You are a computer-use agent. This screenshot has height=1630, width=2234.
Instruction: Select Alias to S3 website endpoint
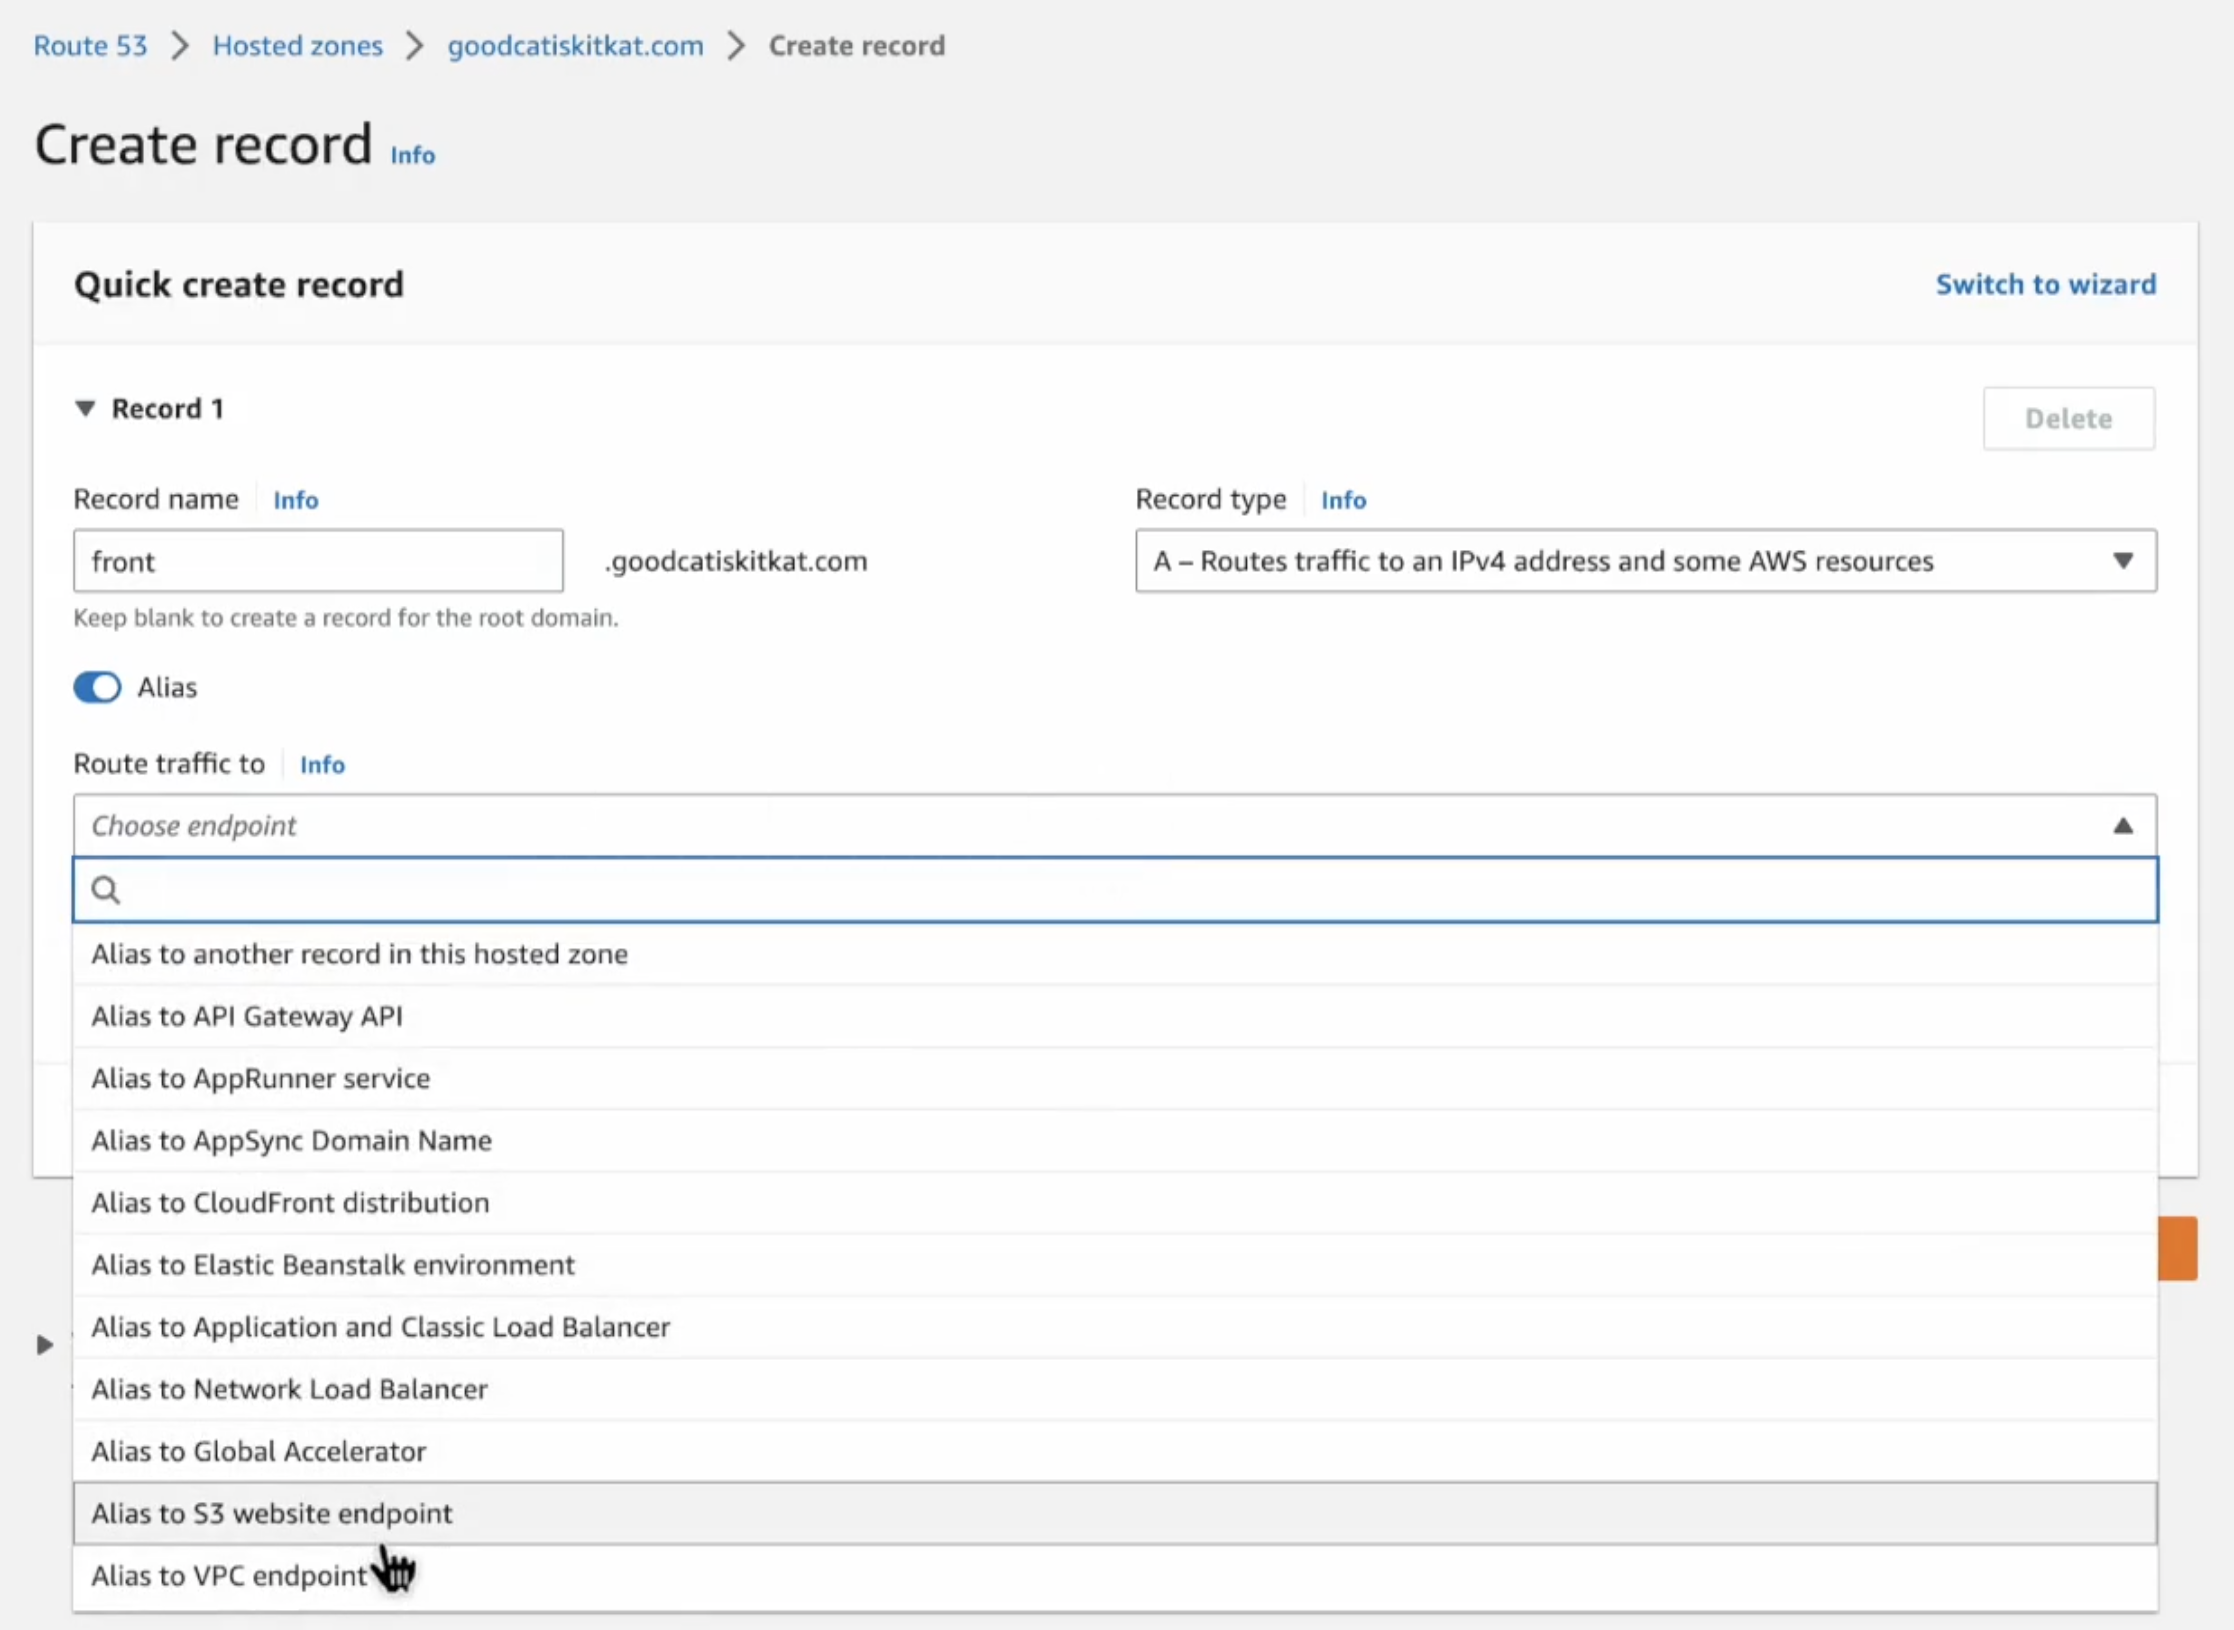click(x=1115, y=1513)
